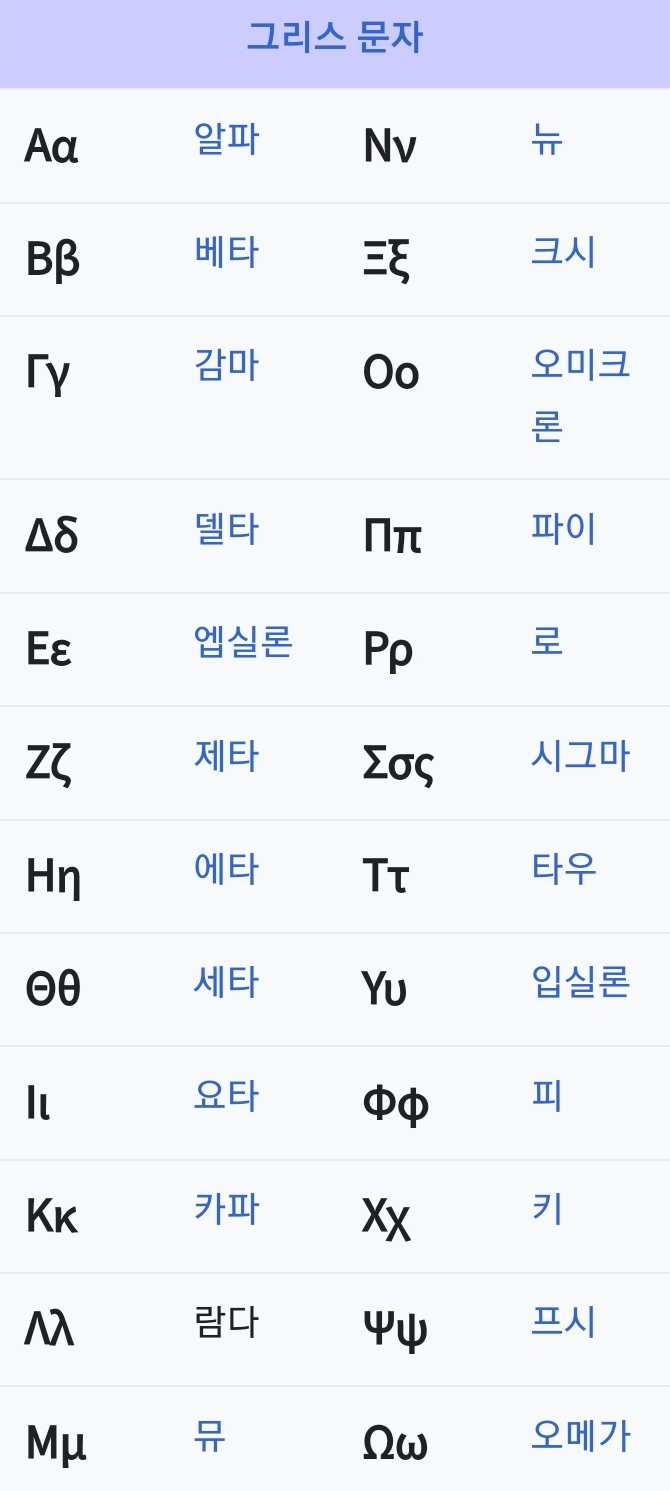Viewport: 670px width, 1491px height.
Task: Click the 뉴 link
Action: tap(547, 139)
